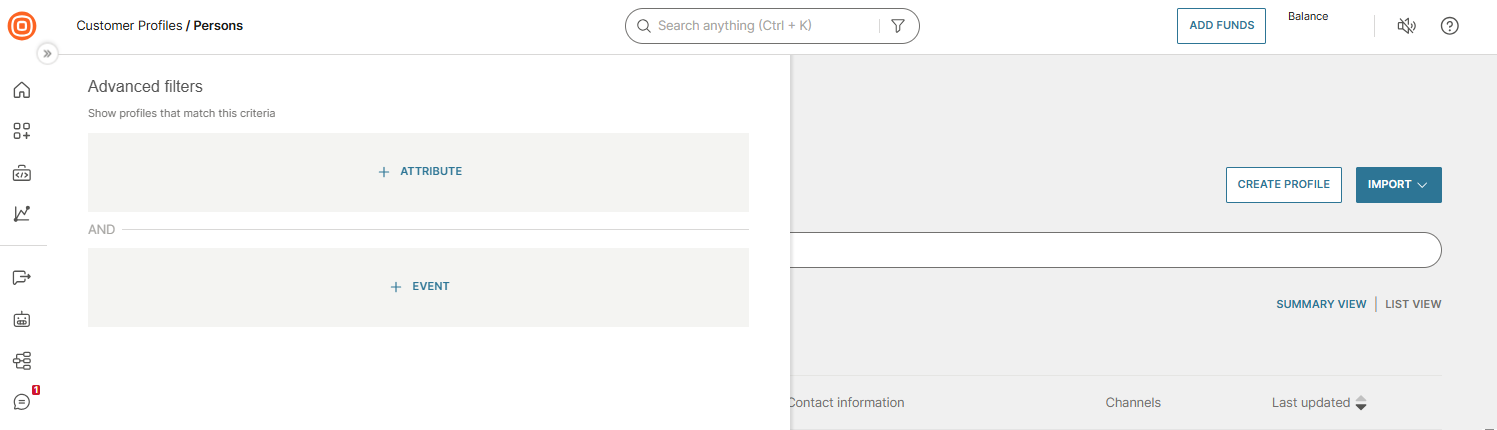Click the Add Funds button
Image resolution: width=1497 pixels, height=430 pixels.
click(1221, 26)
